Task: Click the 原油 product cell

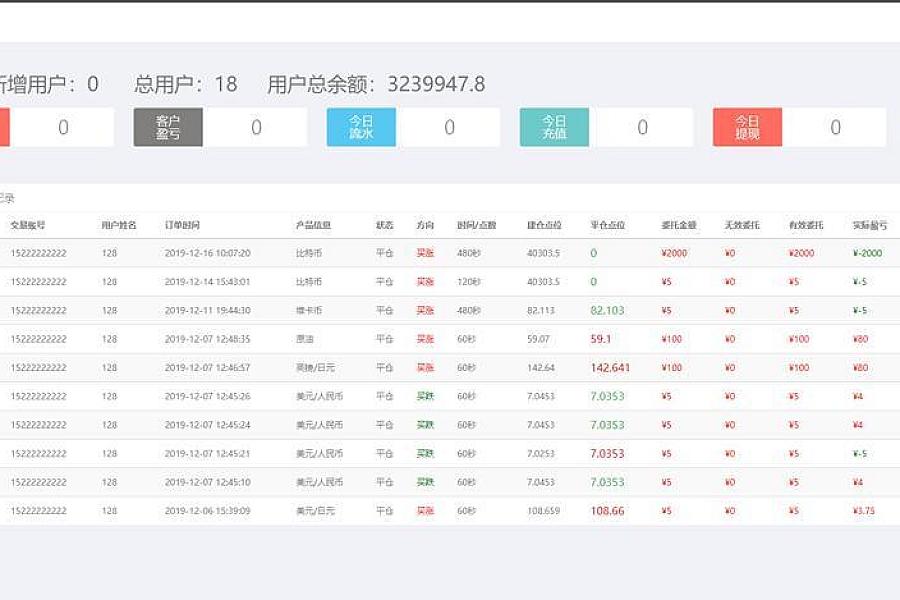Action: point(305,339)
